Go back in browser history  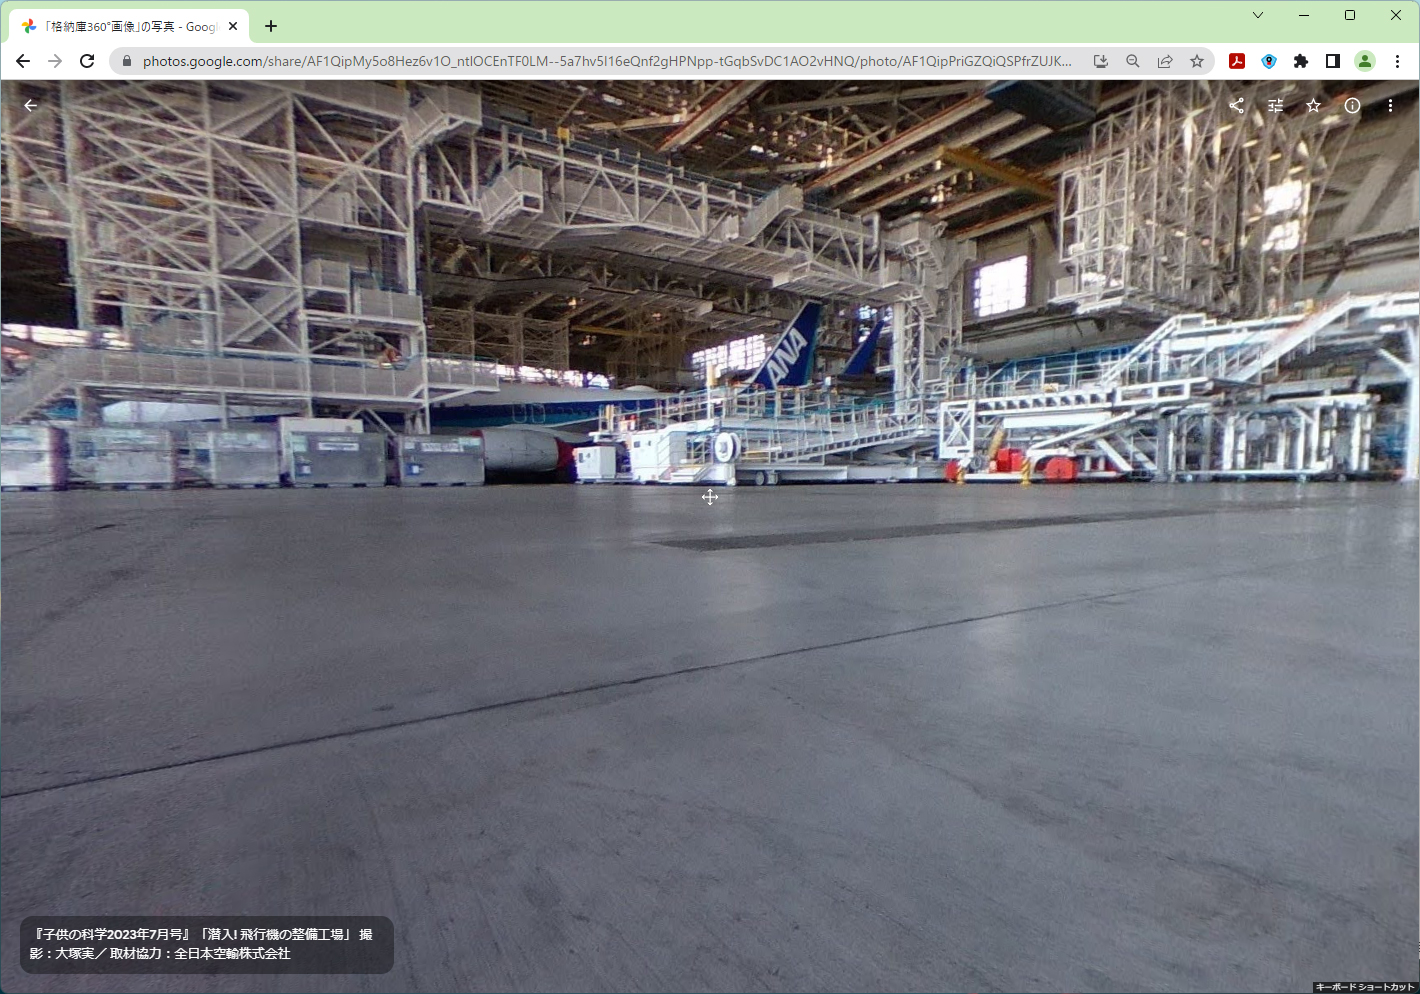(x=23, y=61)
